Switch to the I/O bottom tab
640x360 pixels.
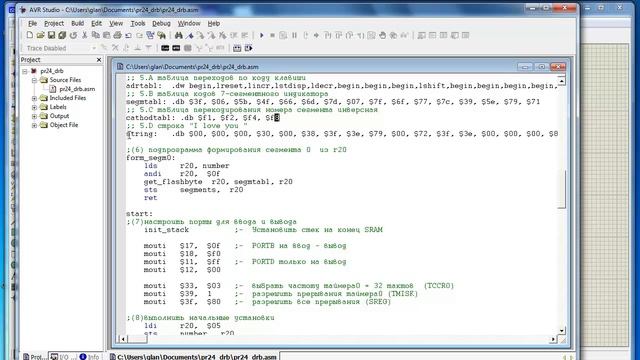pos(63,356)
